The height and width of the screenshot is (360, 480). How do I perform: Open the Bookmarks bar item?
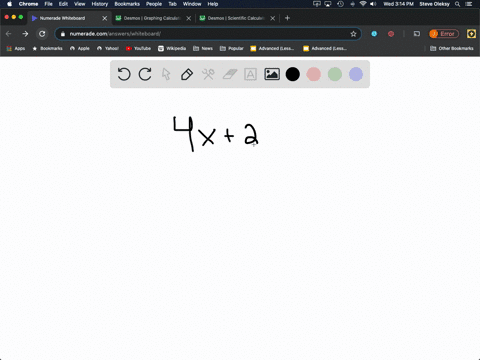(47, 48)
